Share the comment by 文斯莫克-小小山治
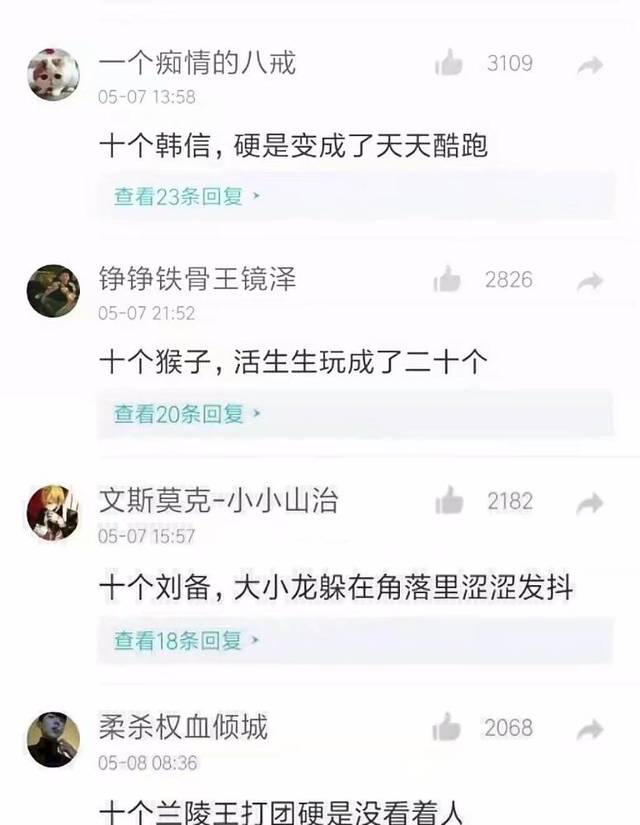 [589, 504]
